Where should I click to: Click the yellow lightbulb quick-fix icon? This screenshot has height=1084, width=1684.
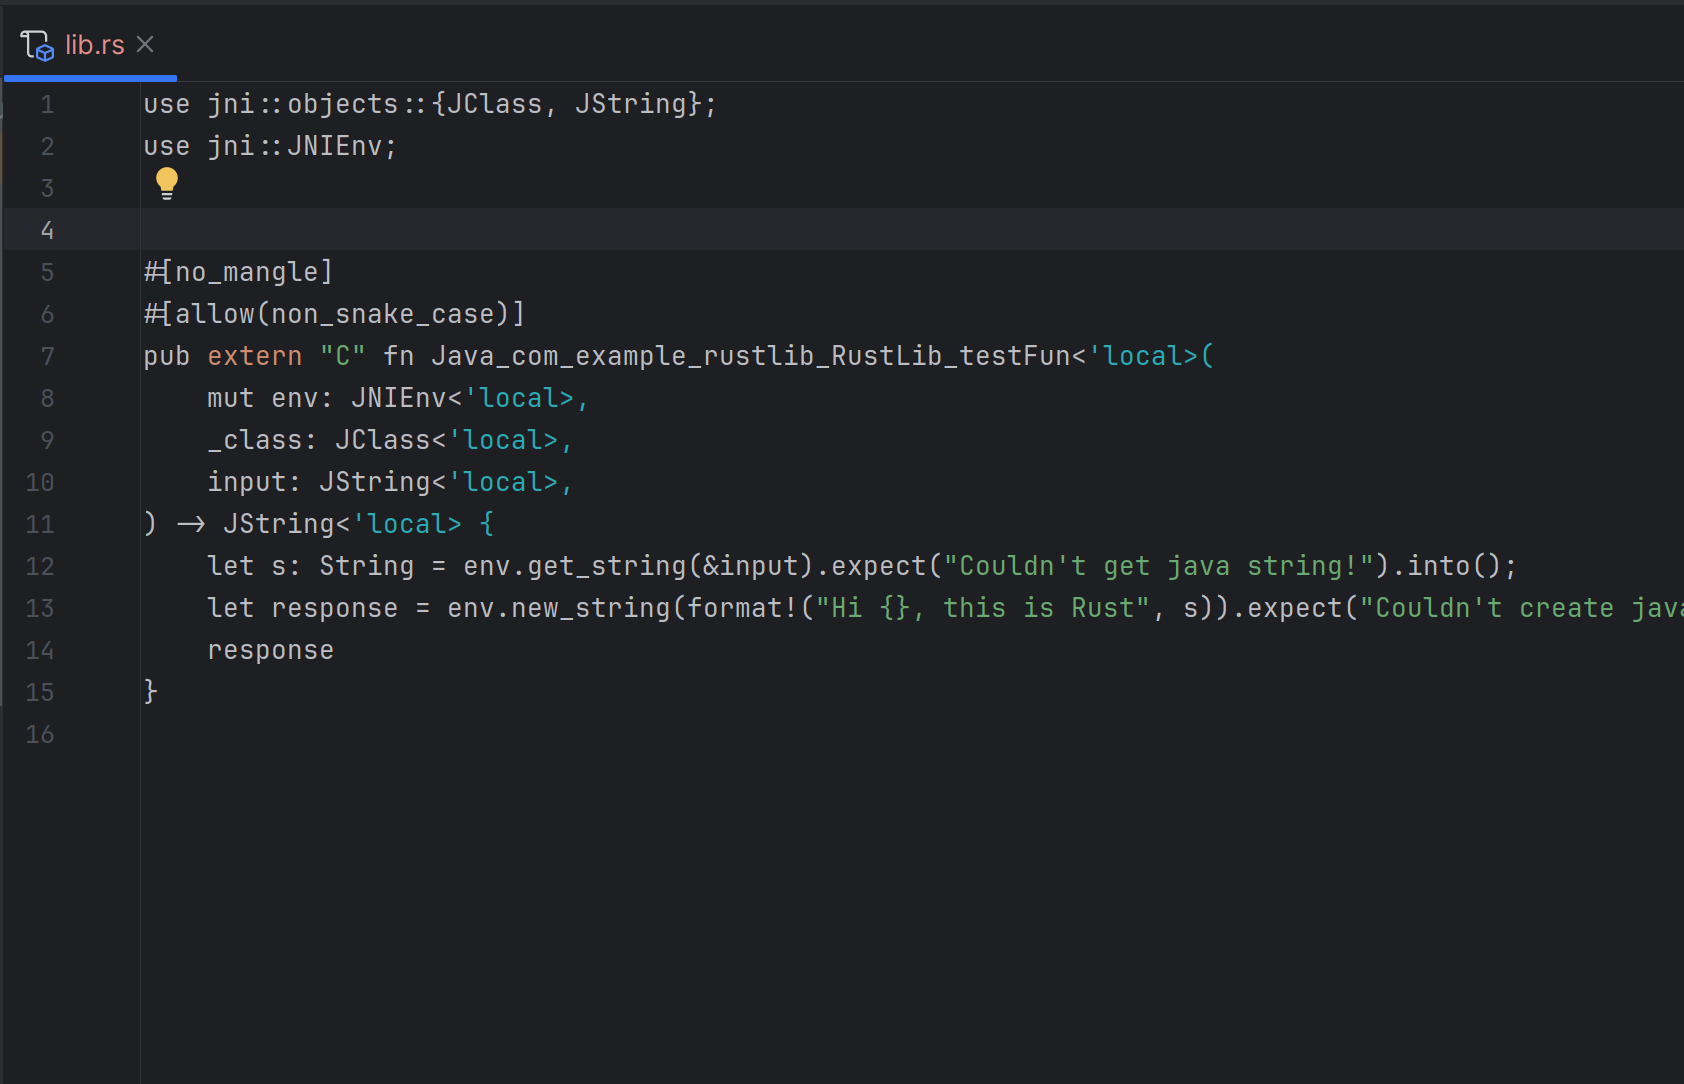click(167, 183)
